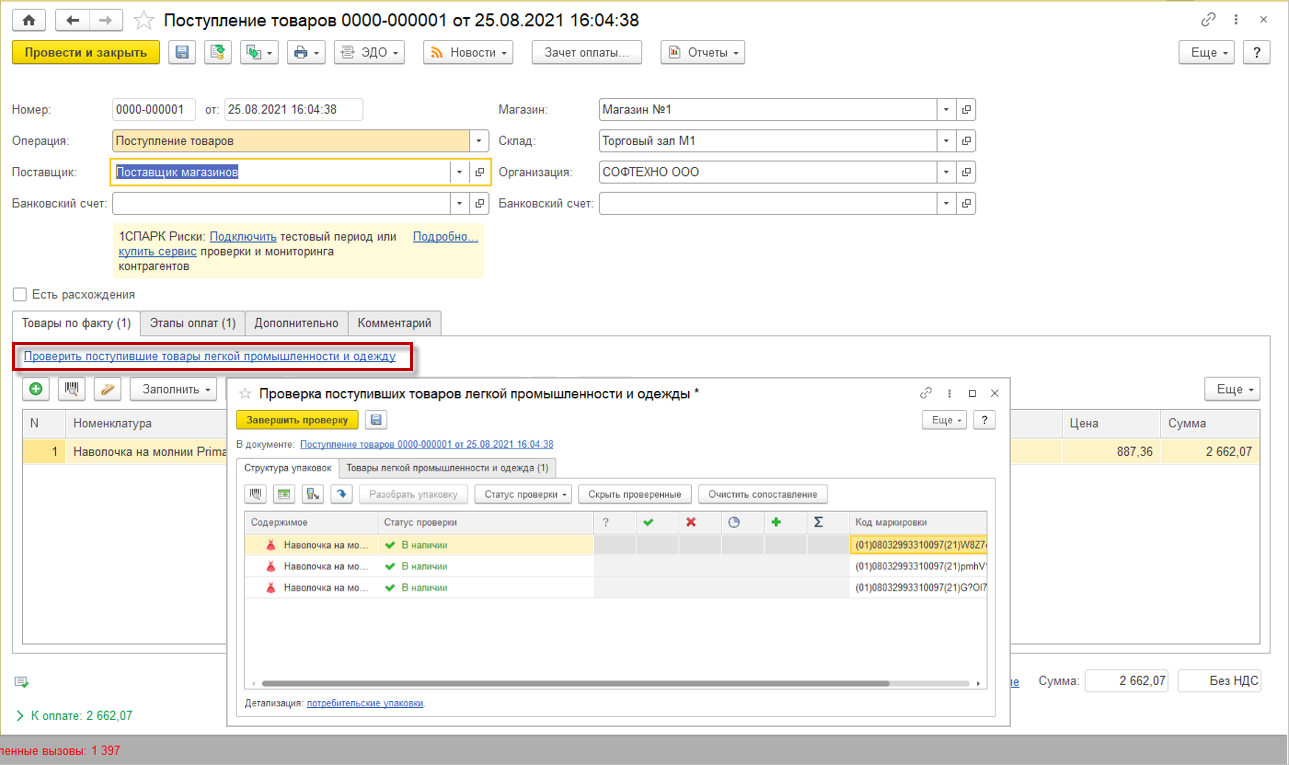This screenshot has width=1289, height=765.
Task: Open Еще menu in main toolbar
Action: tap(1207, 53)
